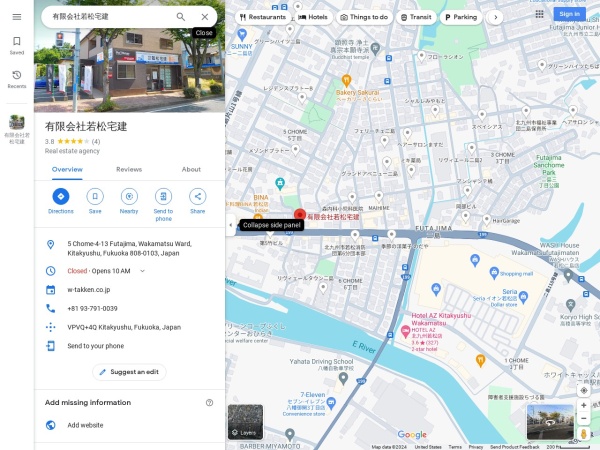
Task: Click the United States footer link
Action: tap(428, 447)
